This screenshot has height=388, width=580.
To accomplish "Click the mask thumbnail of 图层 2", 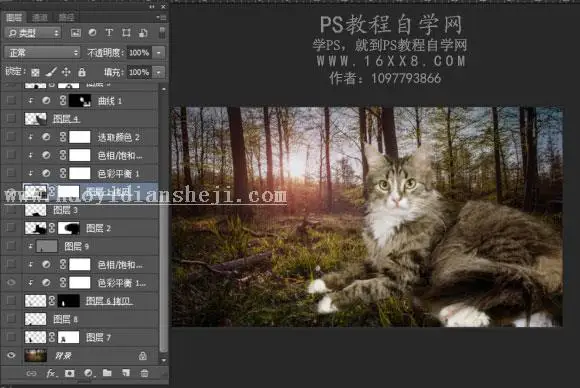I will 69,228.
